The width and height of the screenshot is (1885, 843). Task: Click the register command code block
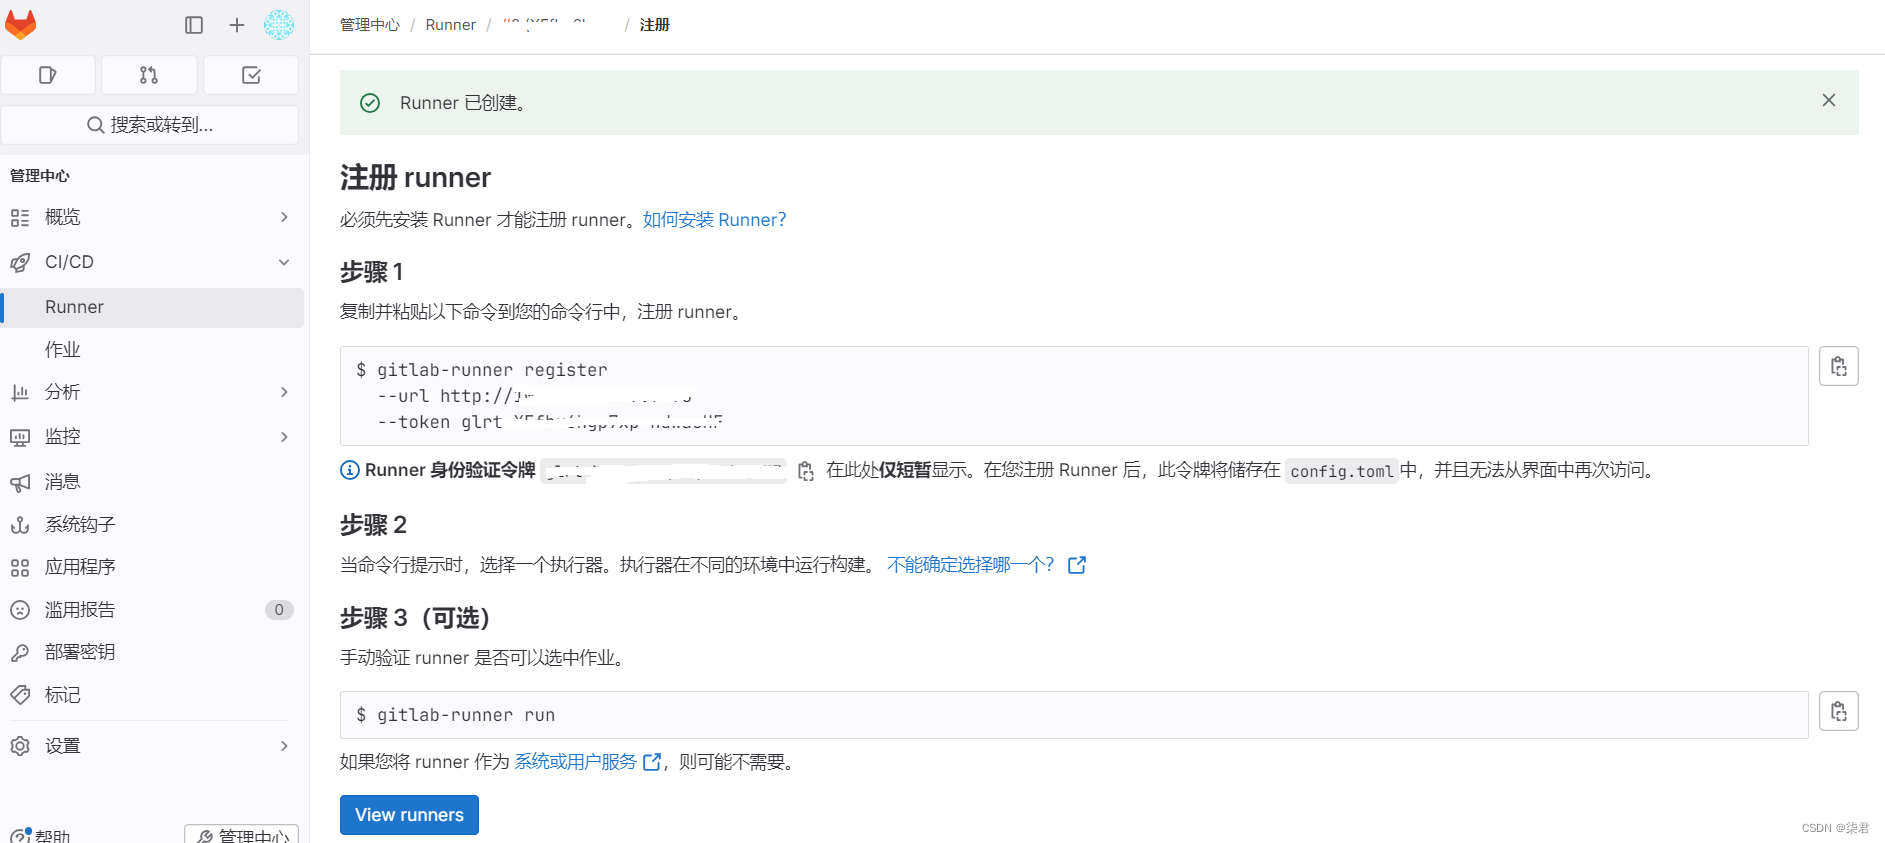(x=1074, y=396)
